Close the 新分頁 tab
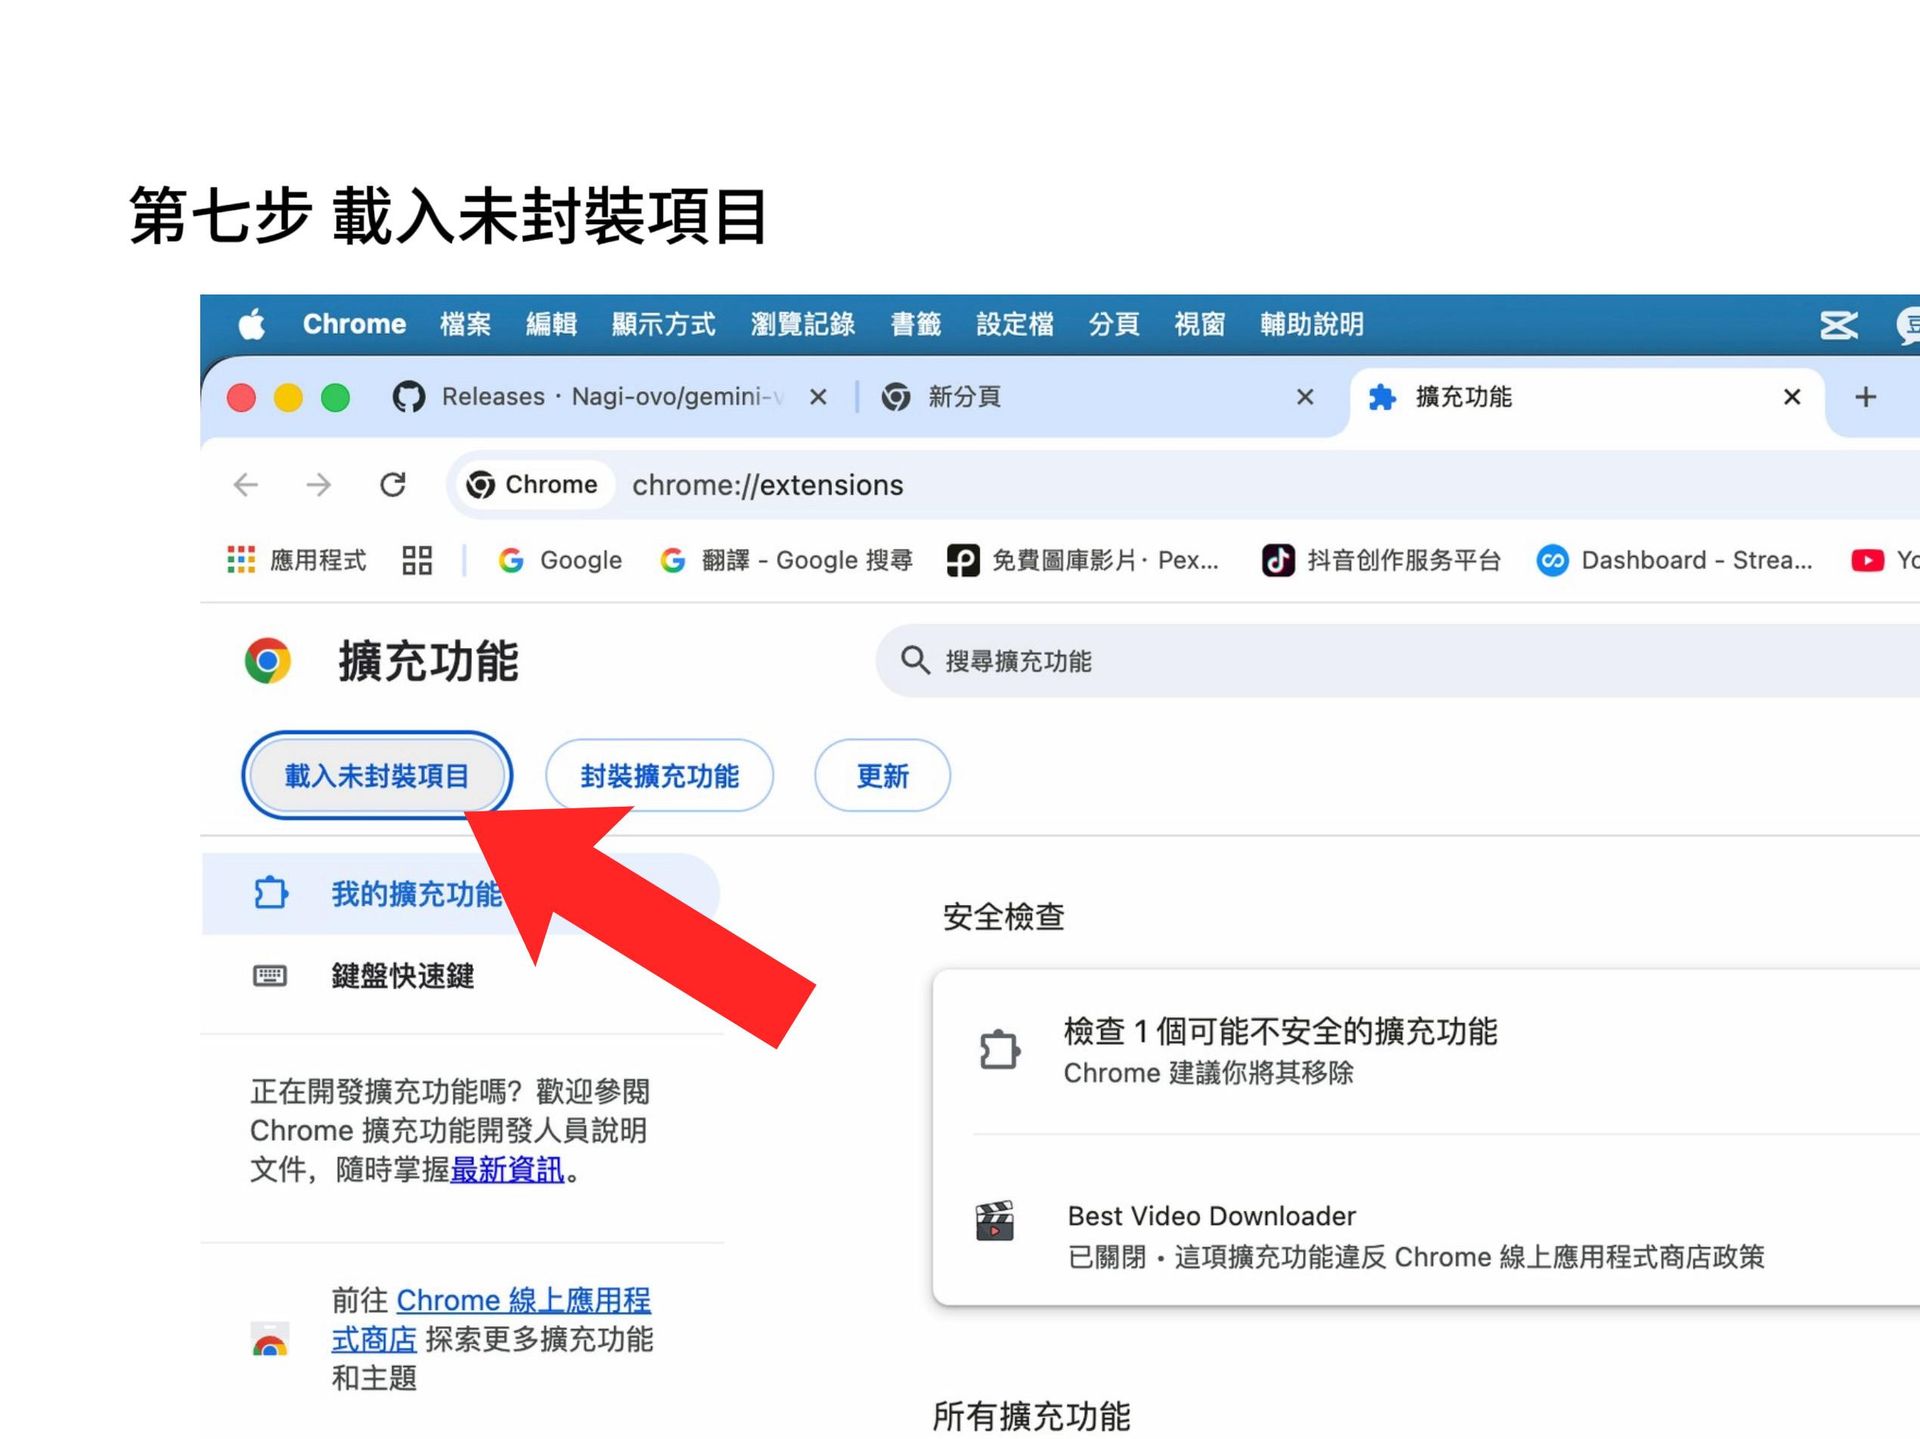 1305,397
